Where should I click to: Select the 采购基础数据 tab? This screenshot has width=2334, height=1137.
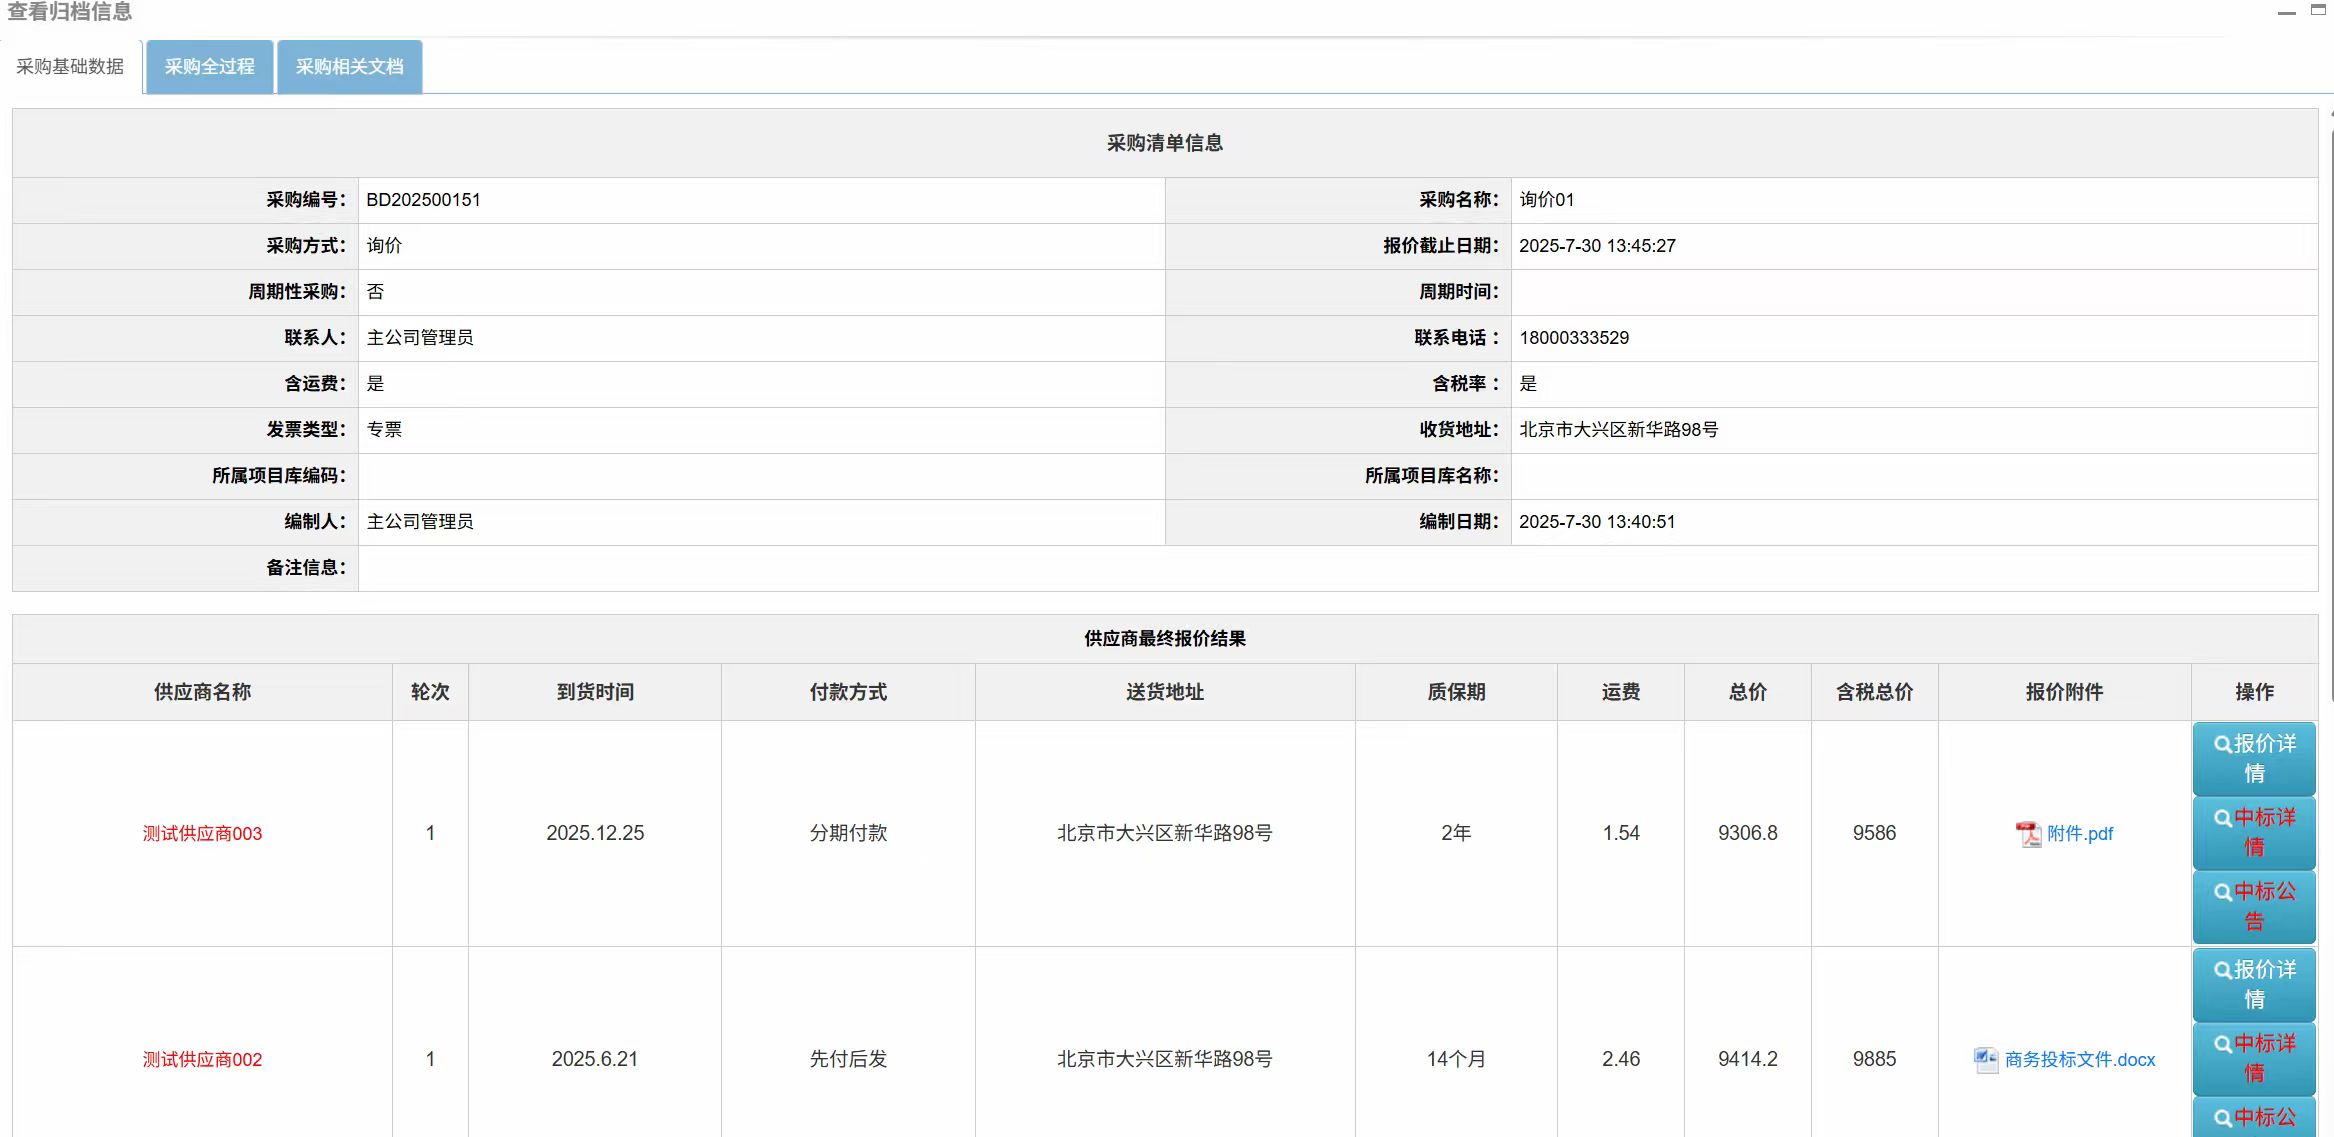69,67
